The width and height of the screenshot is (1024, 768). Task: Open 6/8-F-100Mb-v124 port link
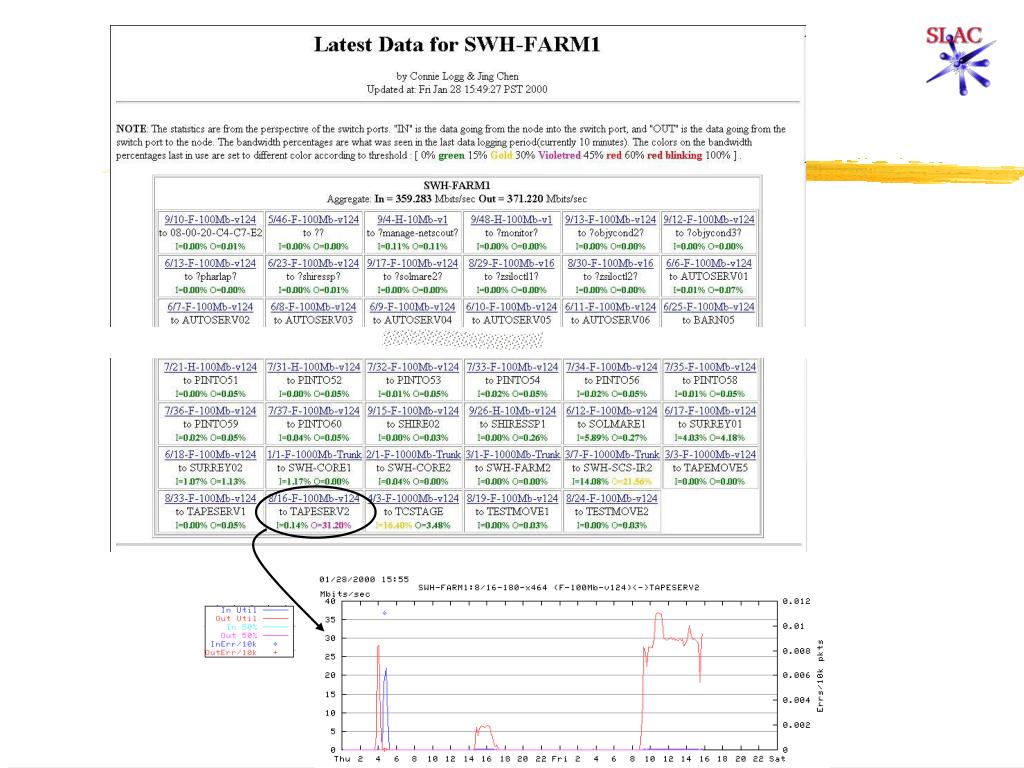click(313, 307)
